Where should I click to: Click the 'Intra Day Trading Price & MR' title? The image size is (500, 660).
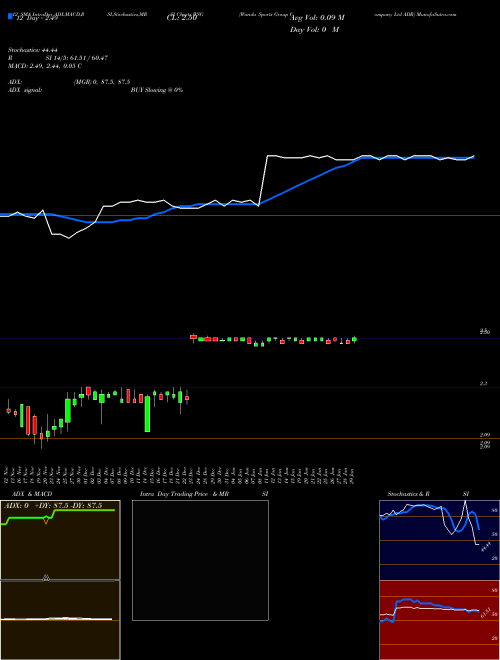[x=184, y=494]
